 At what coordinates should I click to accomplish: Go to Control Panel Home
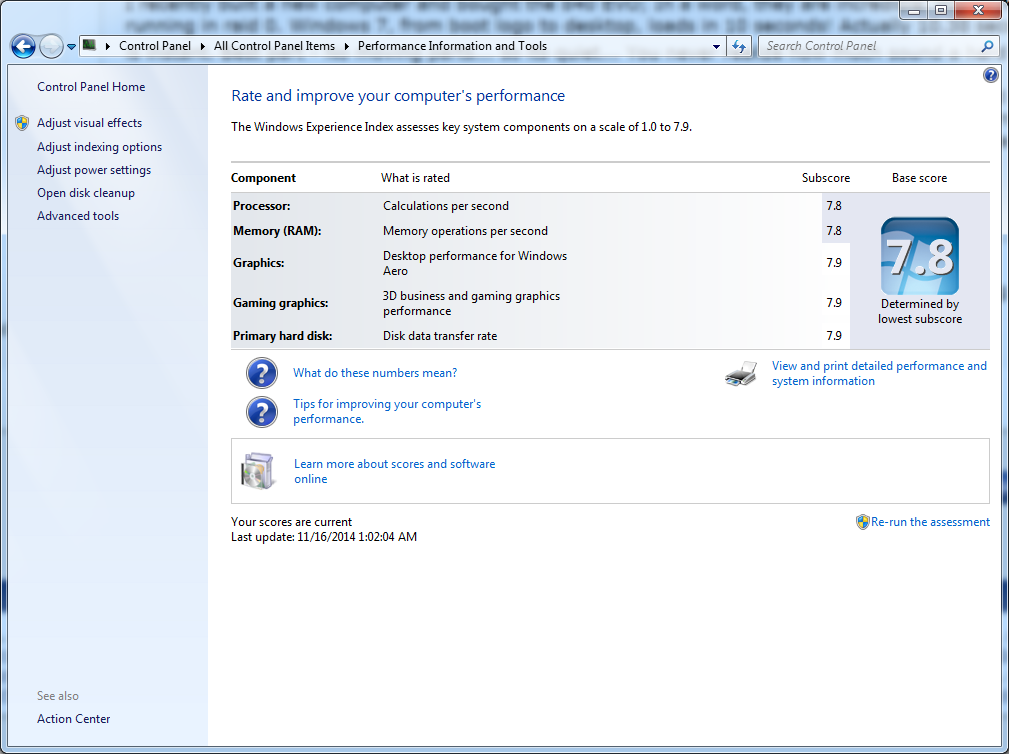(91, 87)
